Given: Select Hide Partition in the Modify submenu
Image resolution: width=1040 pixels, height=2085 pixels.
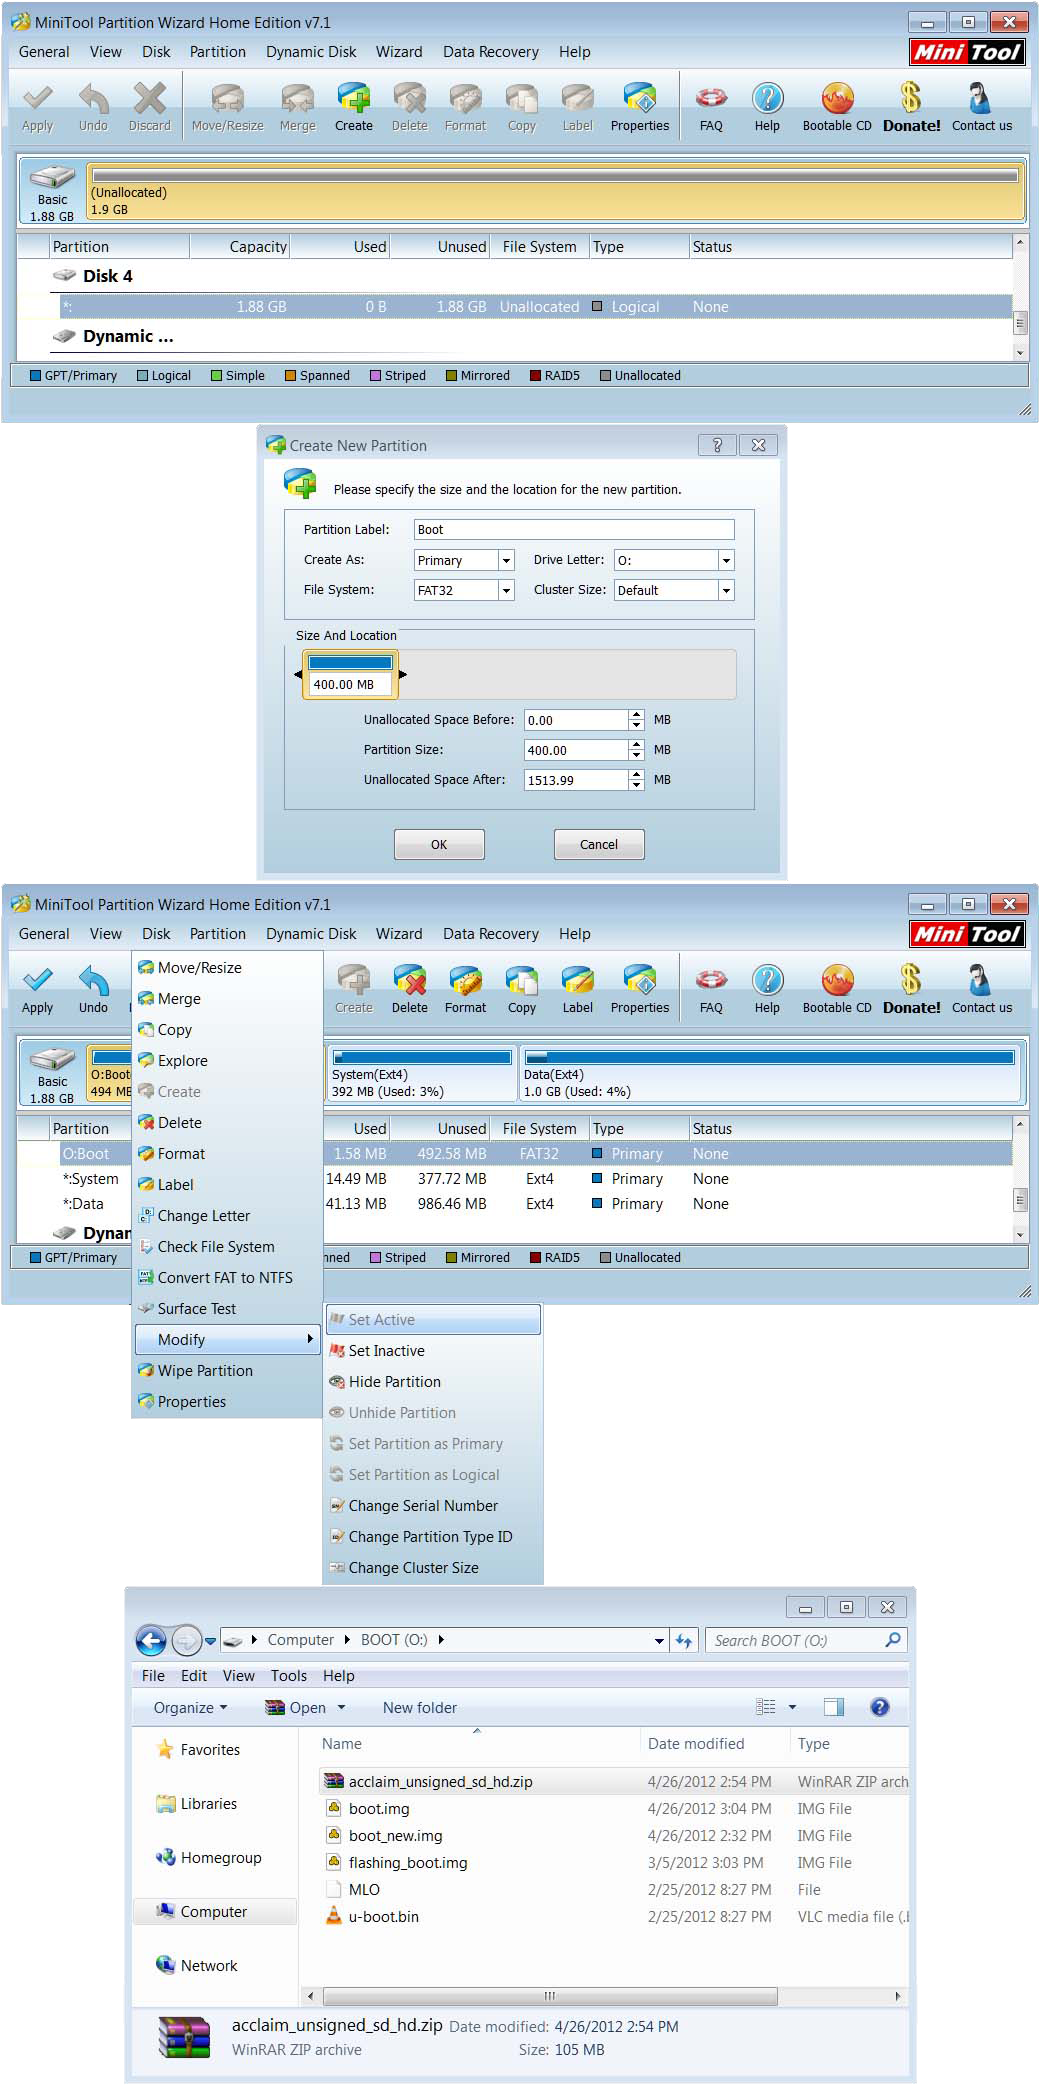Looking at the screenshot, I should (x=394, y=1381).
